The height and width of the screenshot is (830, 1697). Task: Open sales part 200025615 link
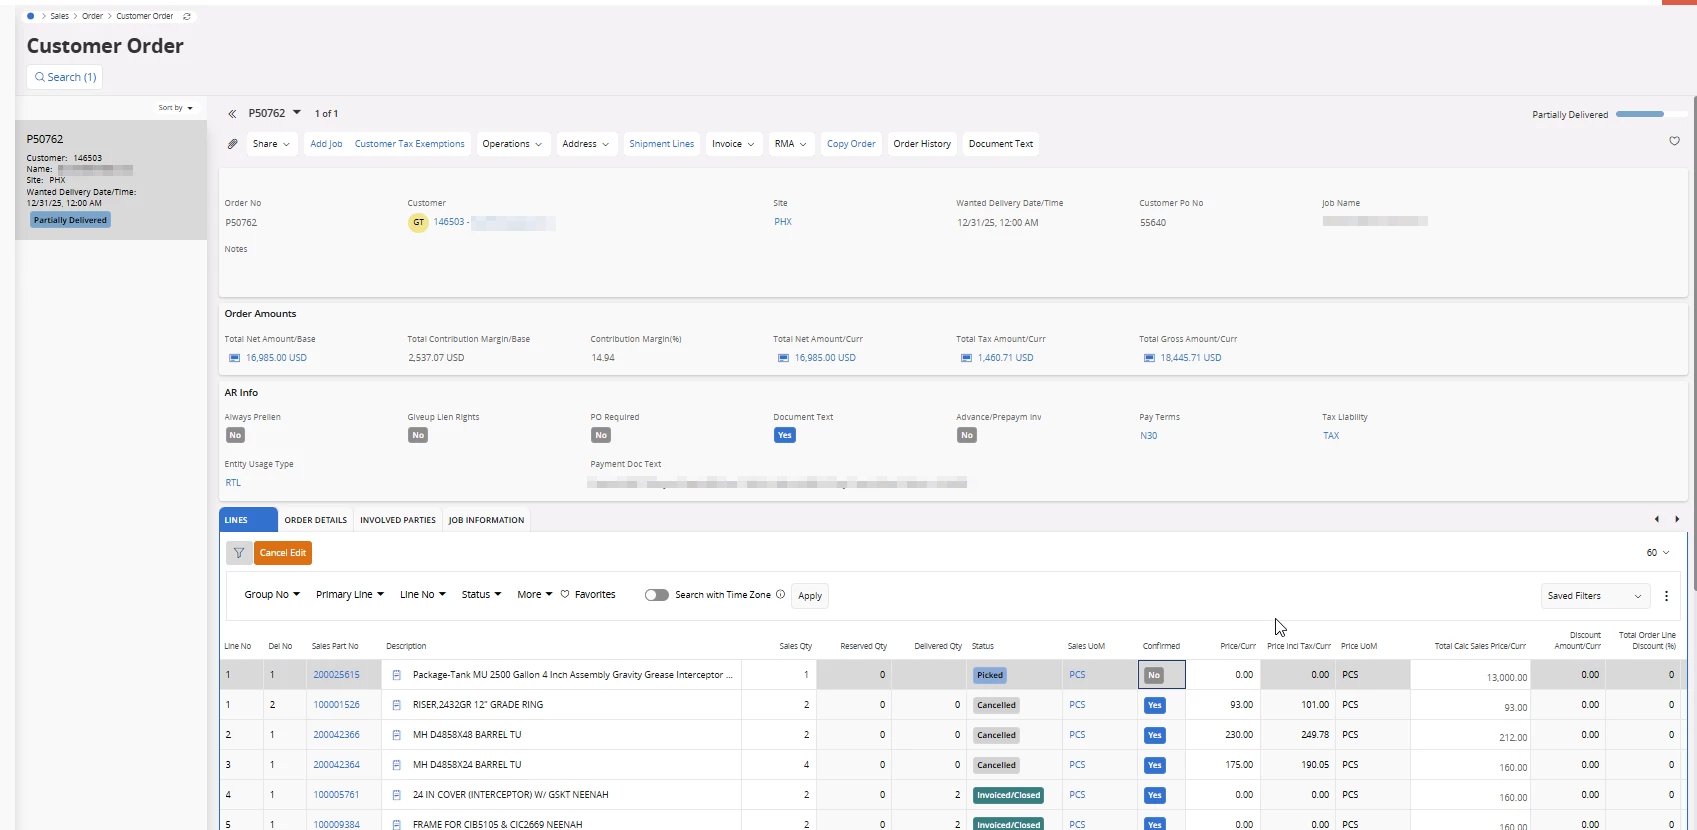click(x=336, y=675)
